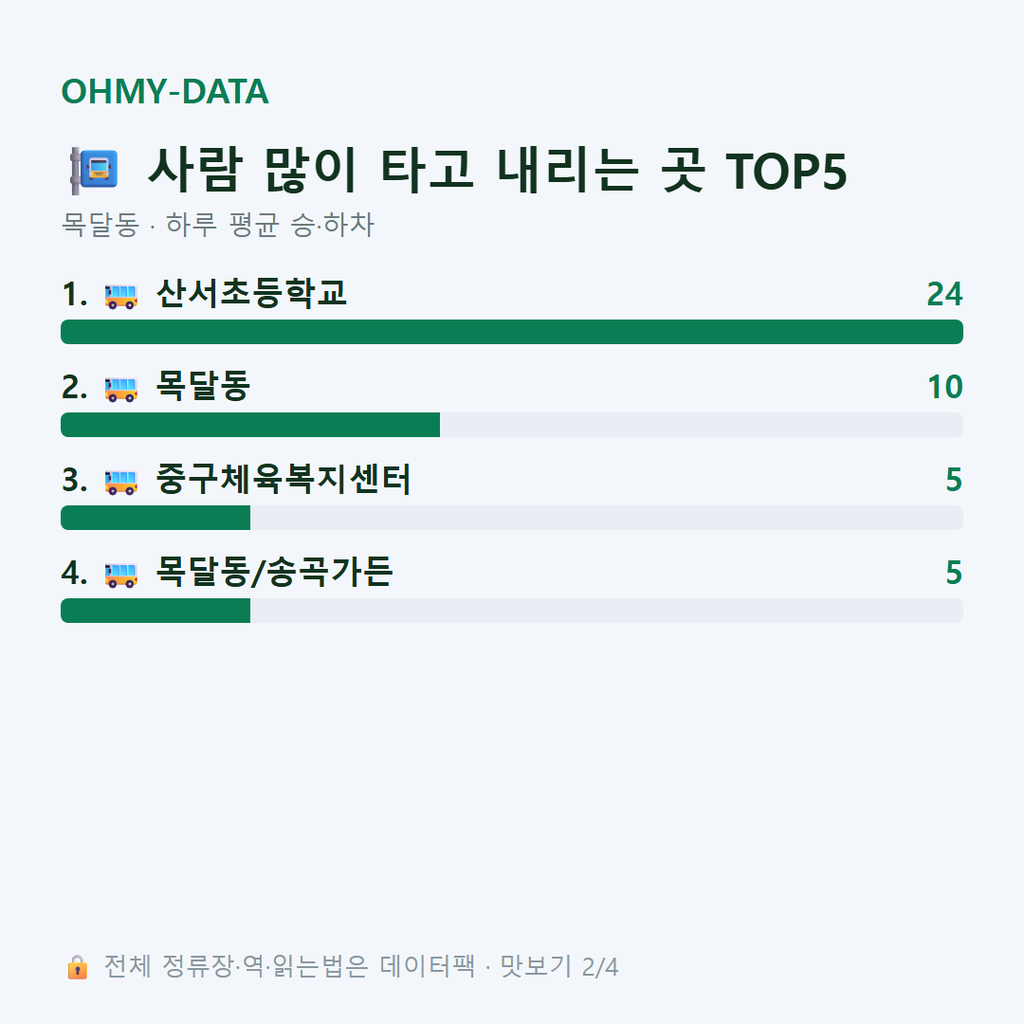Click the bus icon next to 산서초등학교
Viewport: 1024px width, 1024px height.
tap(121, 296)
